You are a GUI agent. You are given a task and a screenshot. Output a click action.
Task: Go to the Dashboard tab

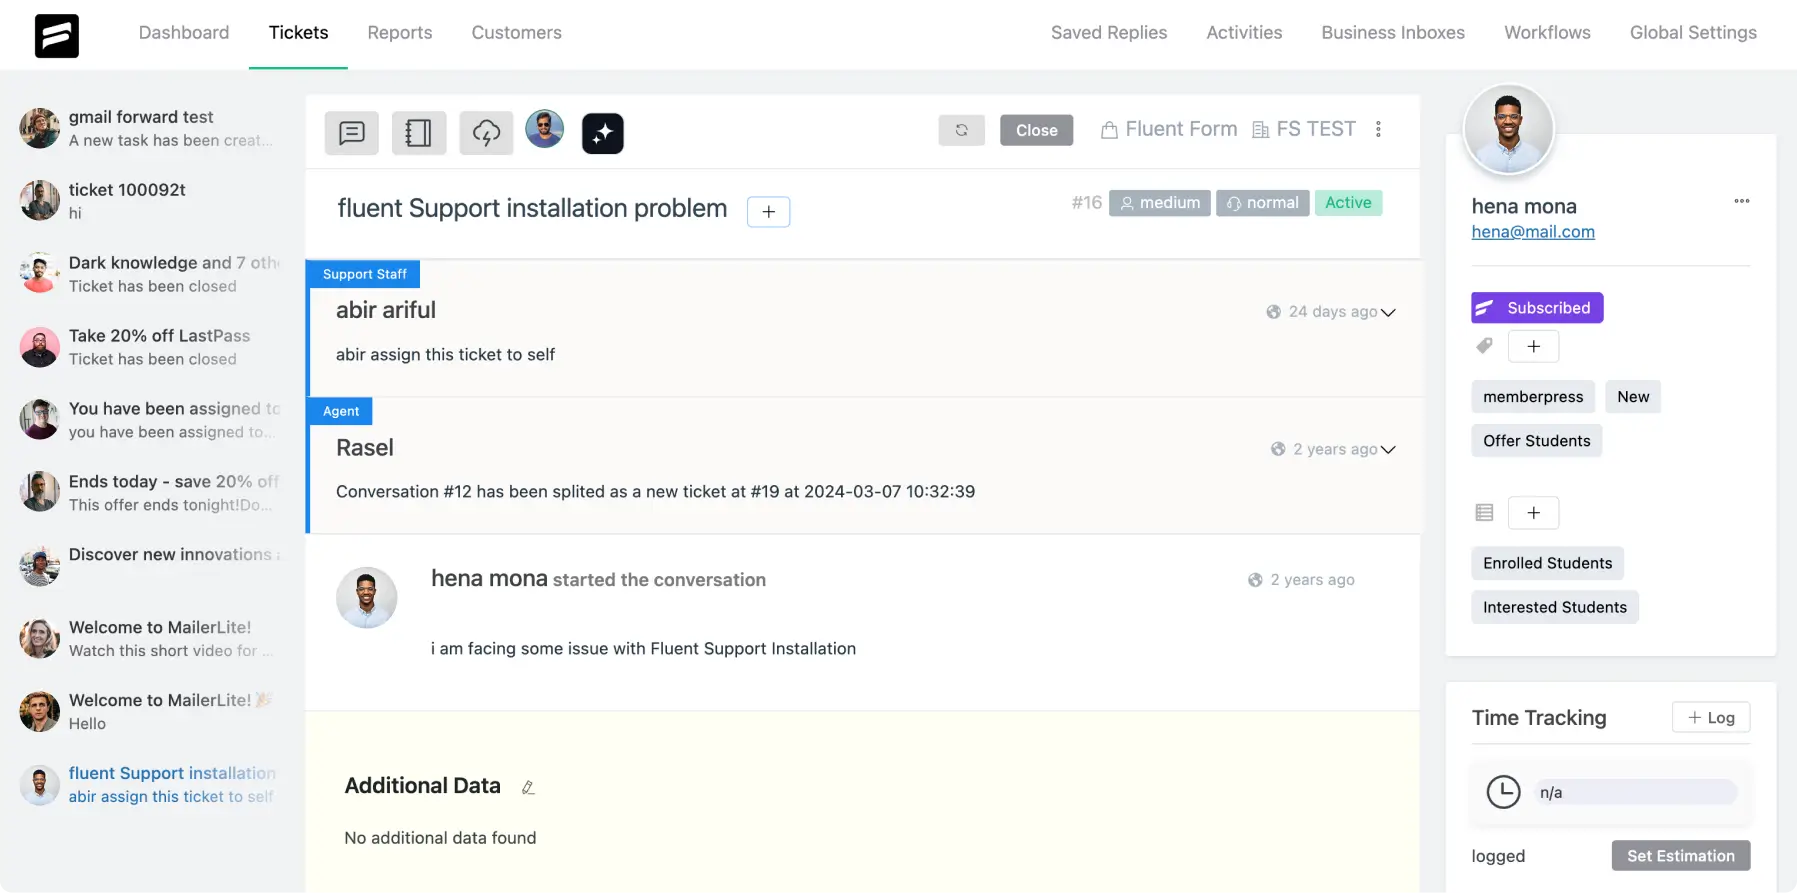click(184, 33)
